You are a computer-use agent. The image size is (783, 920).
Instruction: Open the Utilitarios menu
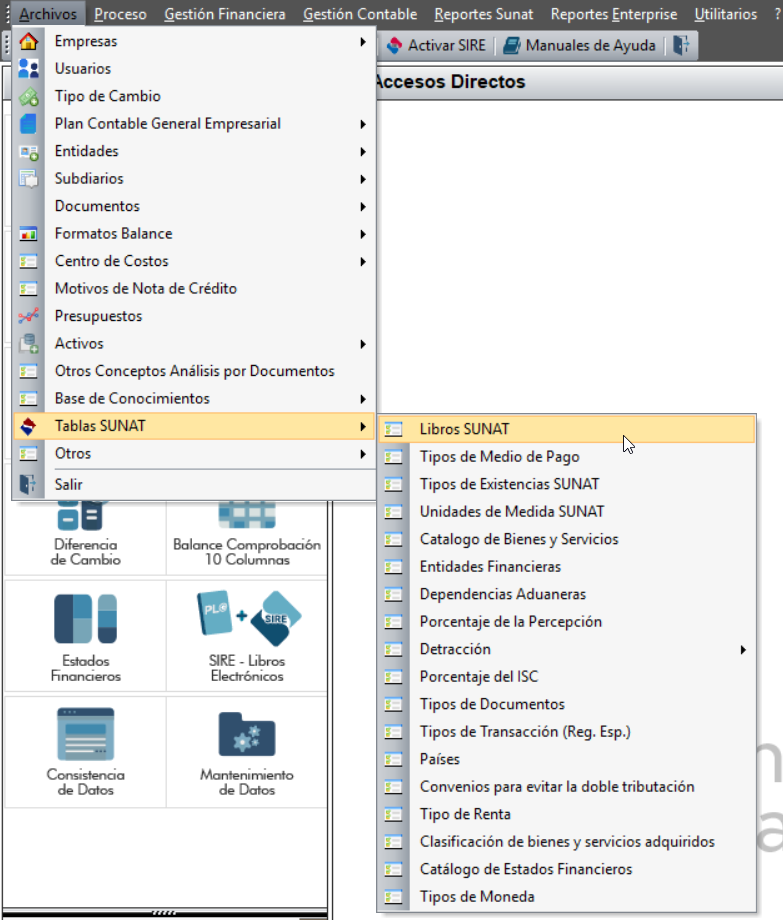click(x=726, y=13)
